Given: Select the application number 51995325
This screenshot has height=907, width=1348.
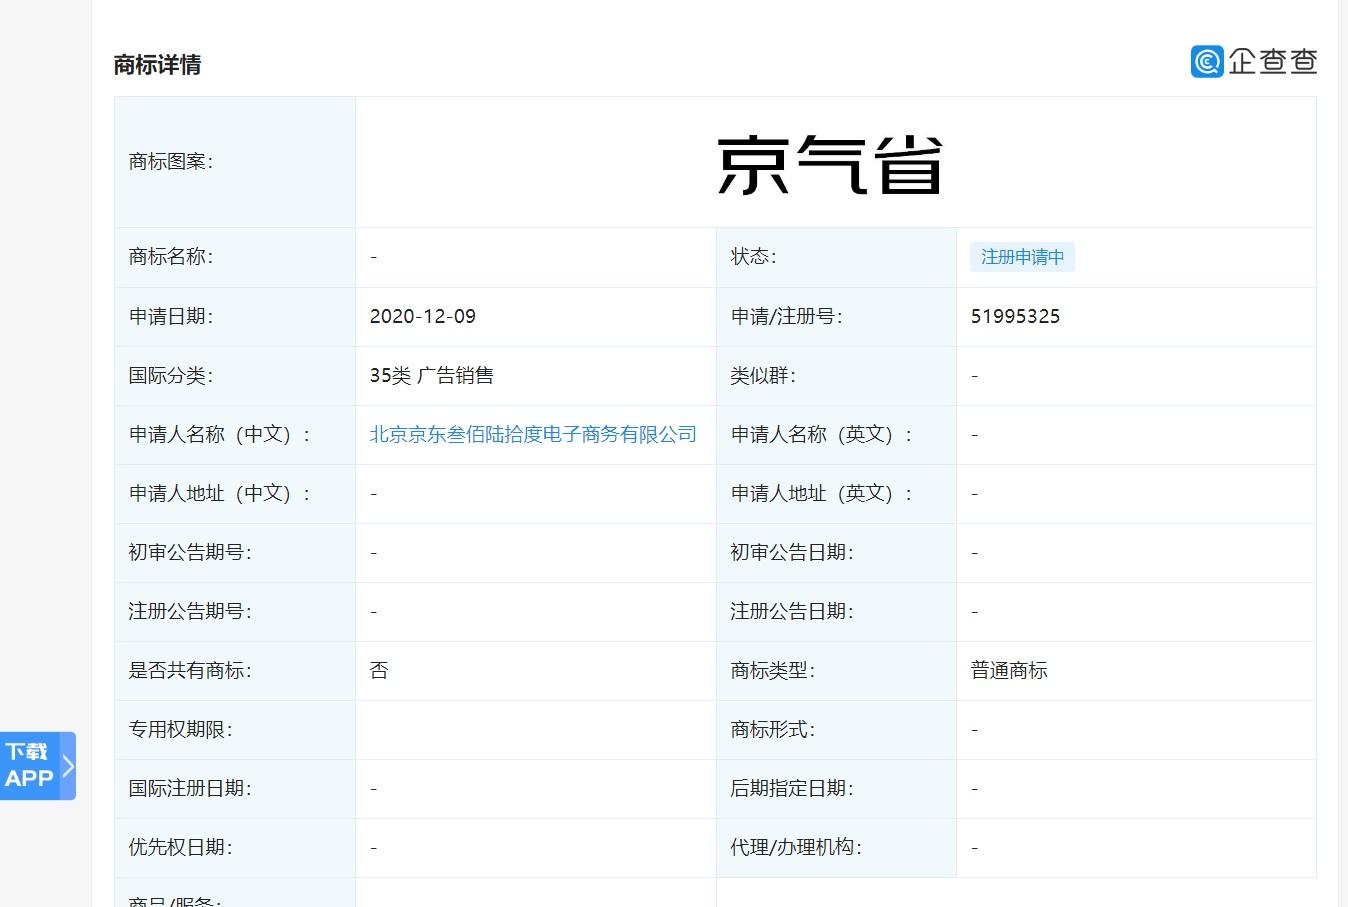Looking at the screenshot, I should pyautogui.click(x=1015, y=317).
